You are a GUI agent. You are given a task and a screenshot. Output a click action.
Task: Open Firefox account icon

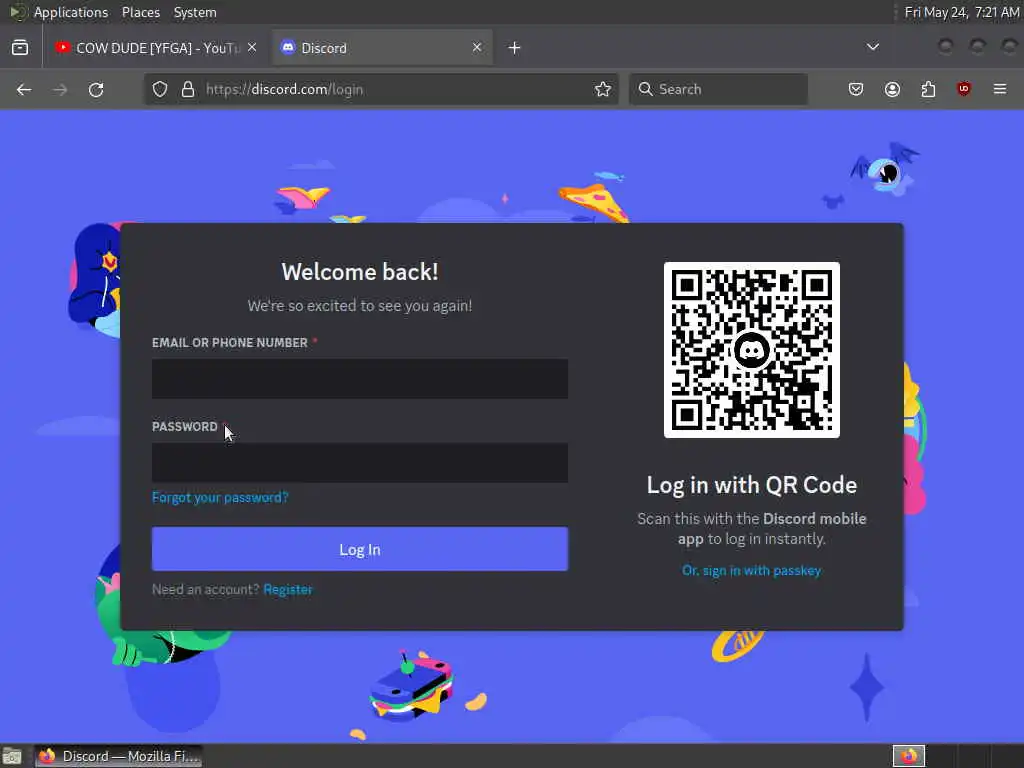coord(892,89)
